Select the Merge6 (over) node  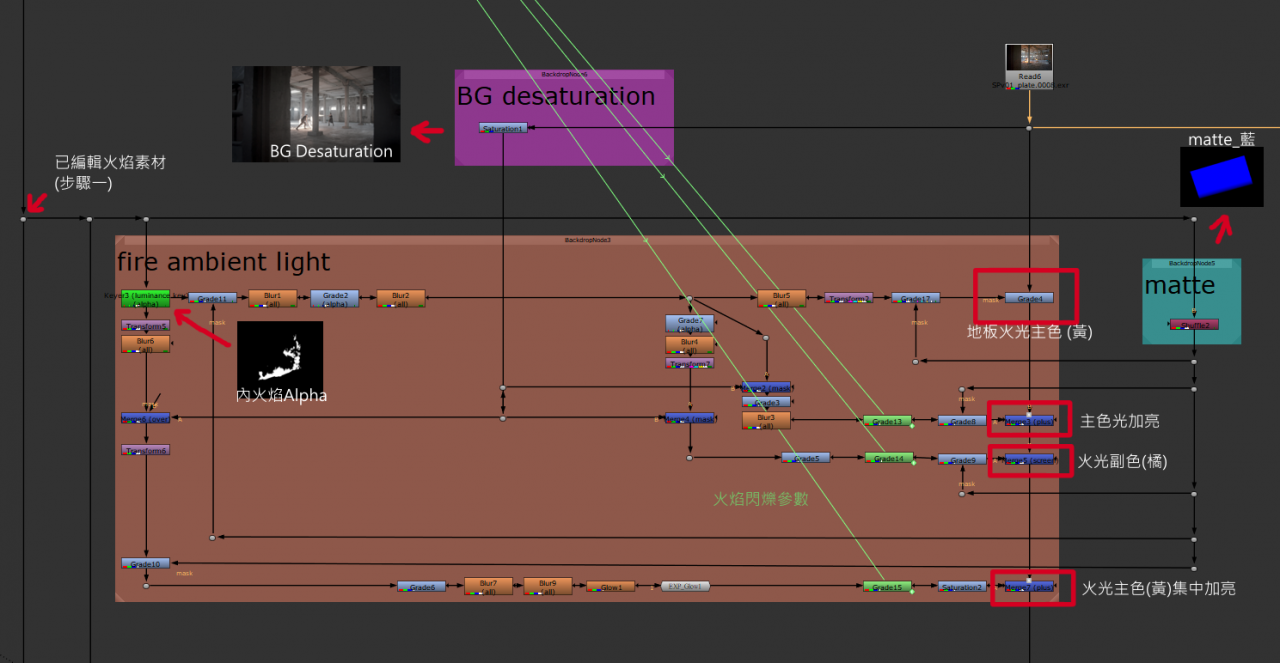pyautogui.click(x=146, y=418)
